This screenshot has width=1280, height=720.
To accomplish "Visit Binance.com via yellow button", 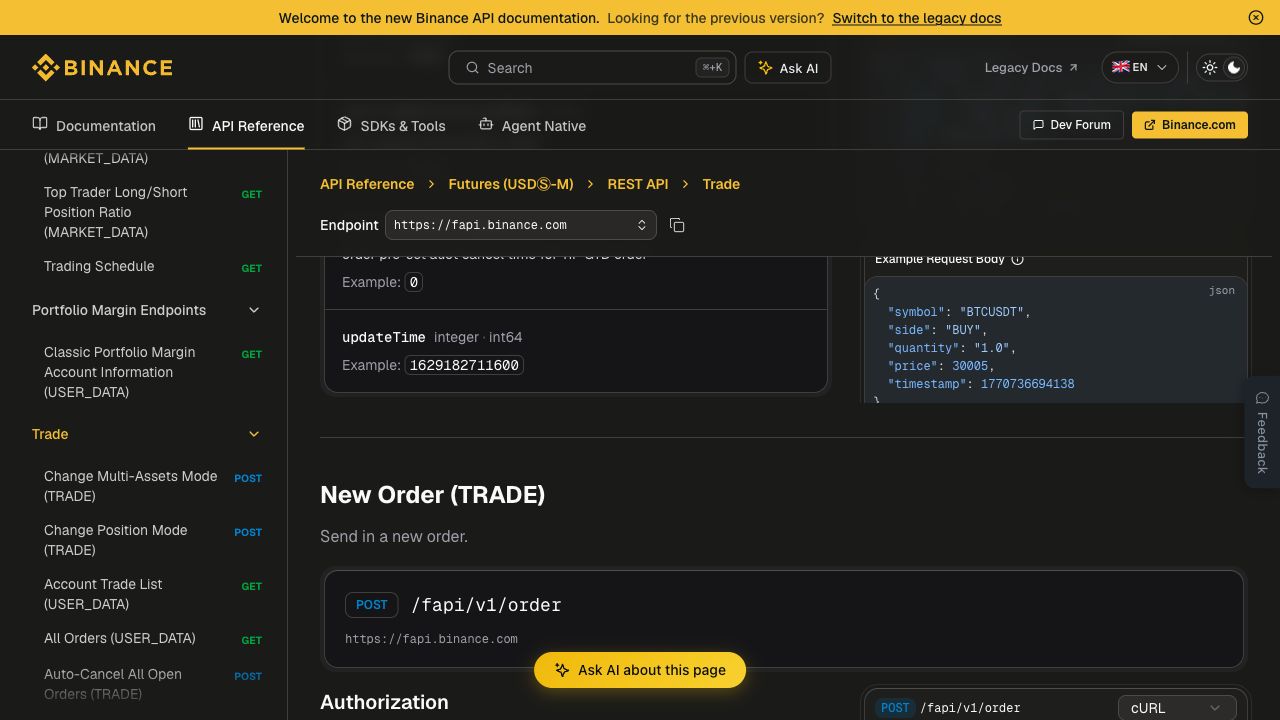I will pyautogui.click(x=1190, y=125).
